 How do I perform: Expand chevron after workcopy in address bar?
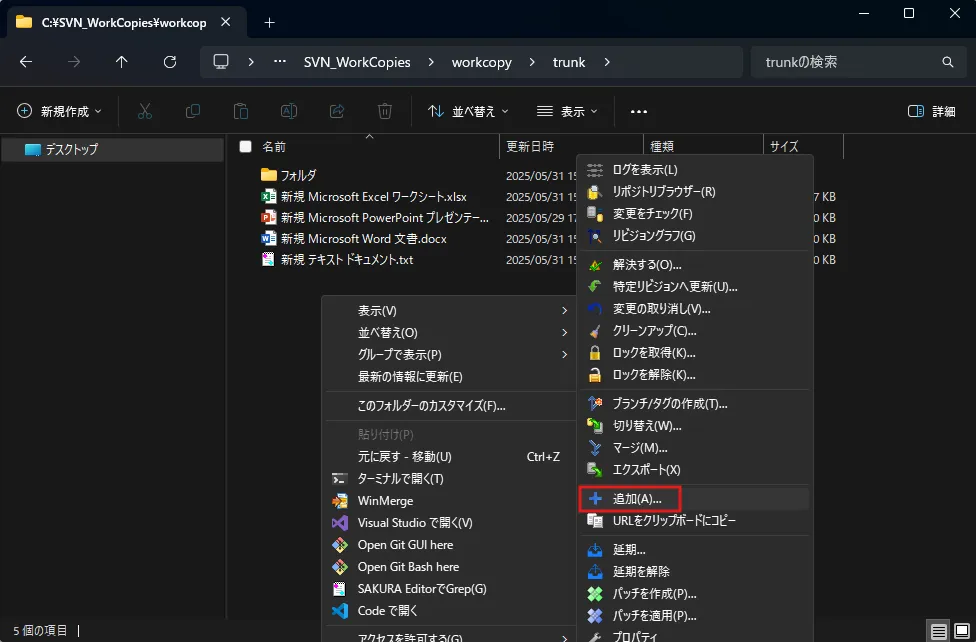[532, 62]
